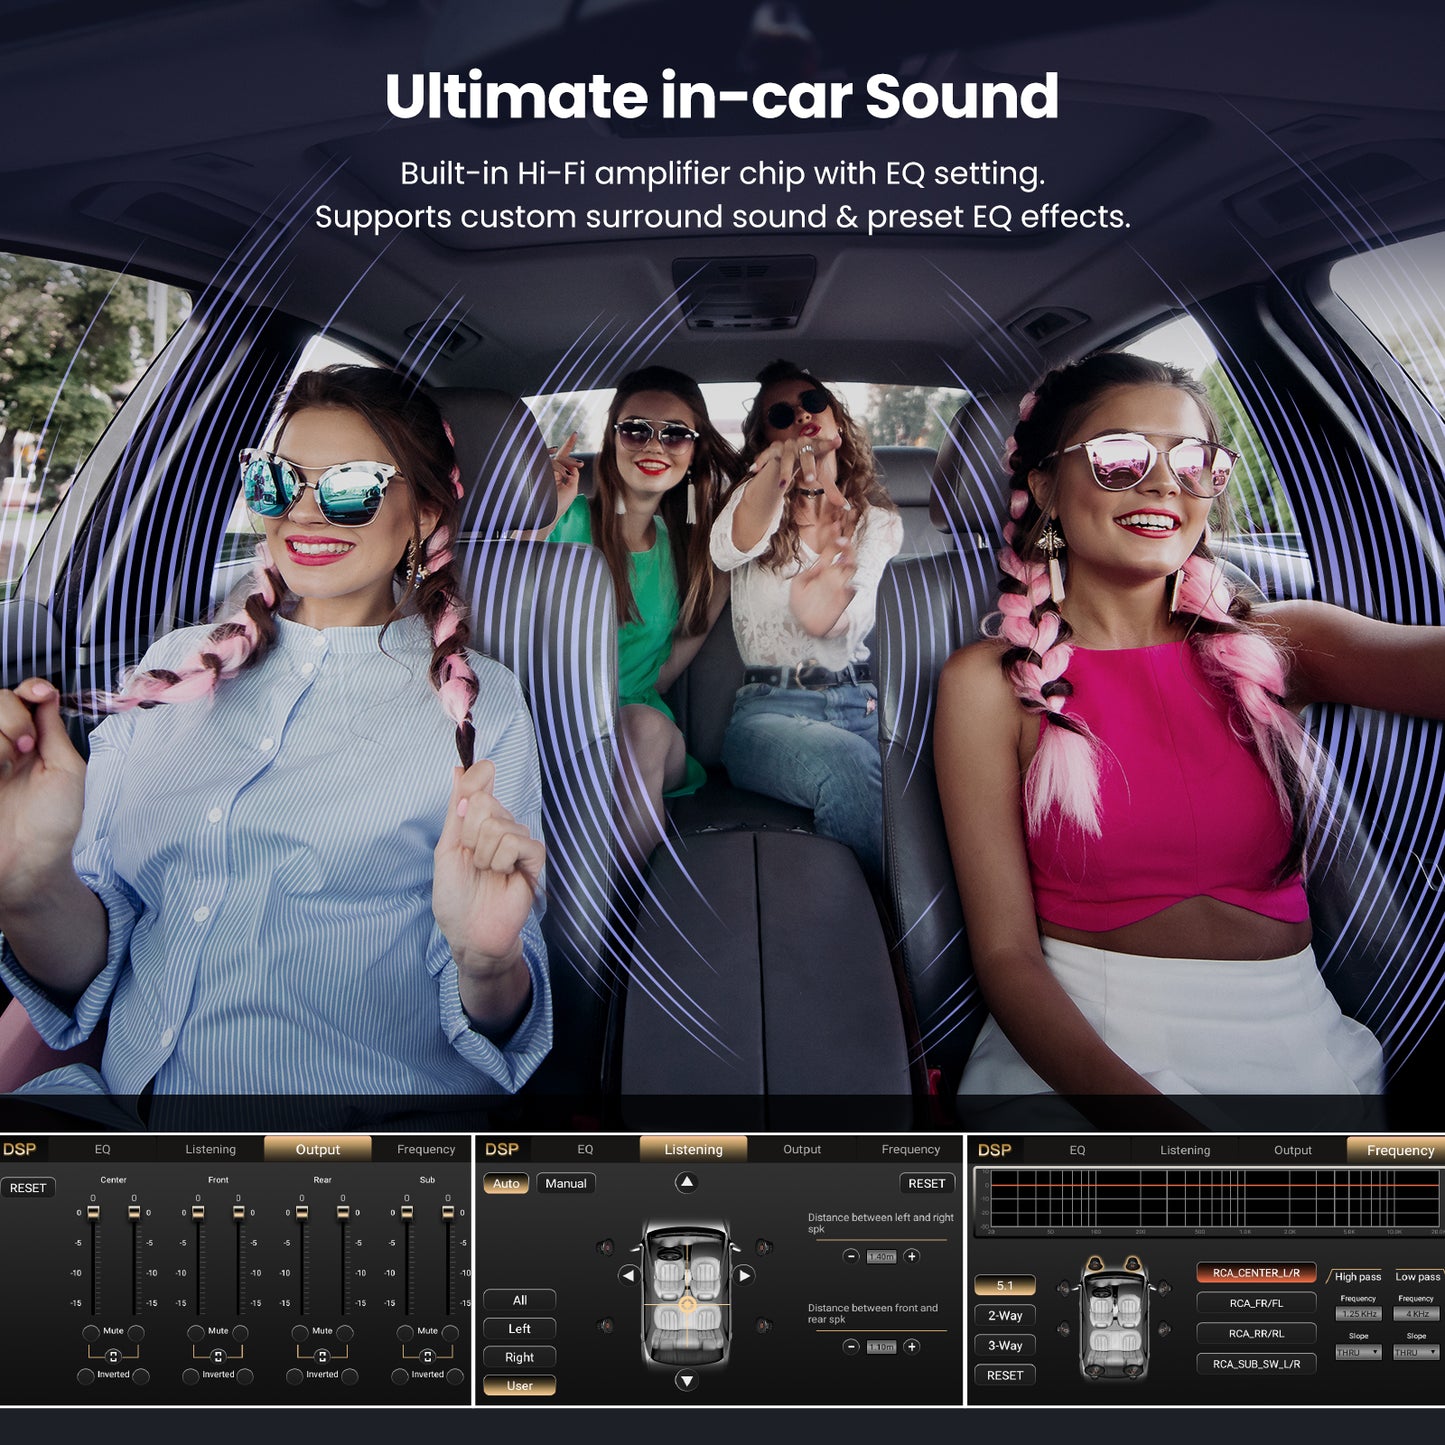Link the Center channel faders with the link icon

pyautogui.click(x=113, y=1356)
